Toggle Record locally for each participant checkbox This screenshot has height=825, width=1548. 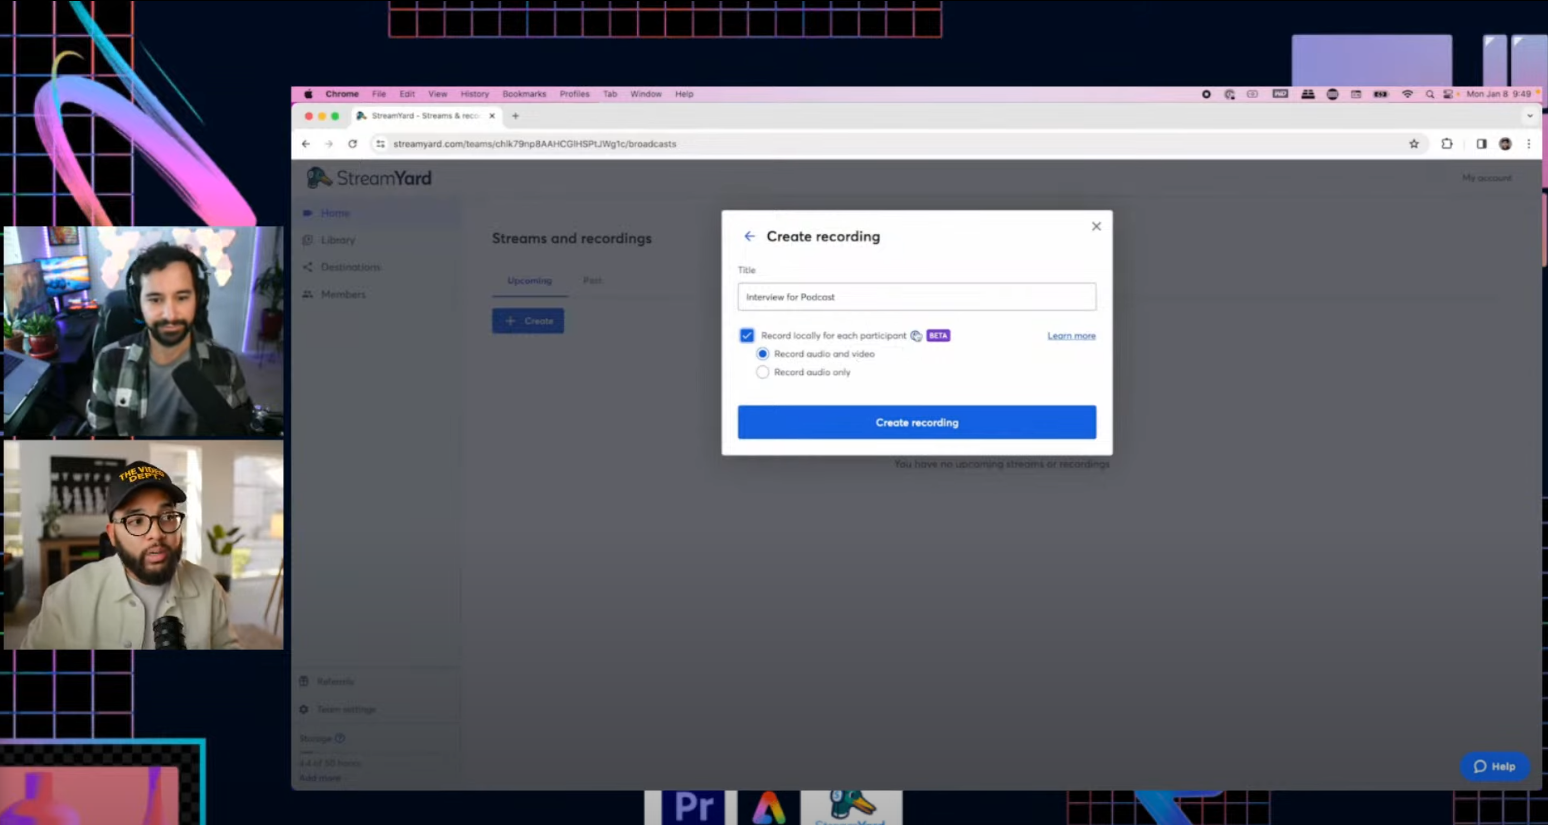pyautogui.click(x=747, y=335)
